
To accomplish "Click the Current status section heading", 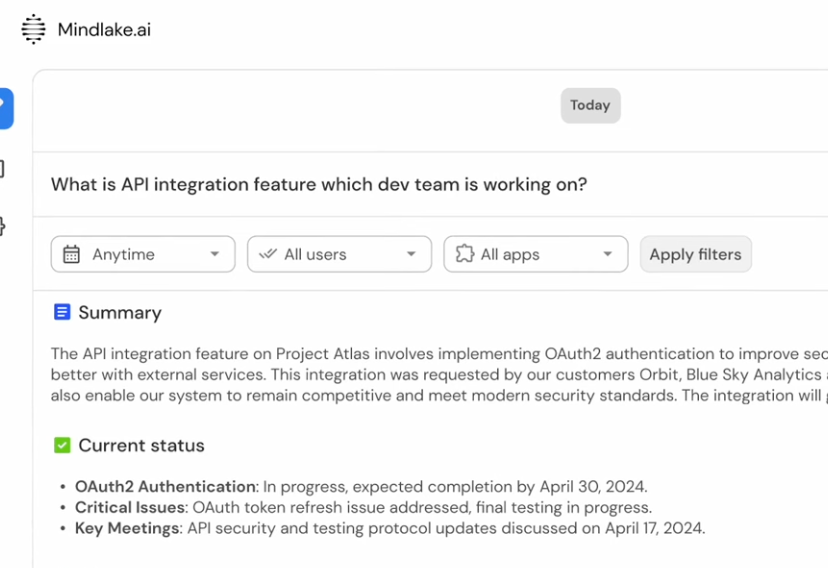I will click(141, 446).
